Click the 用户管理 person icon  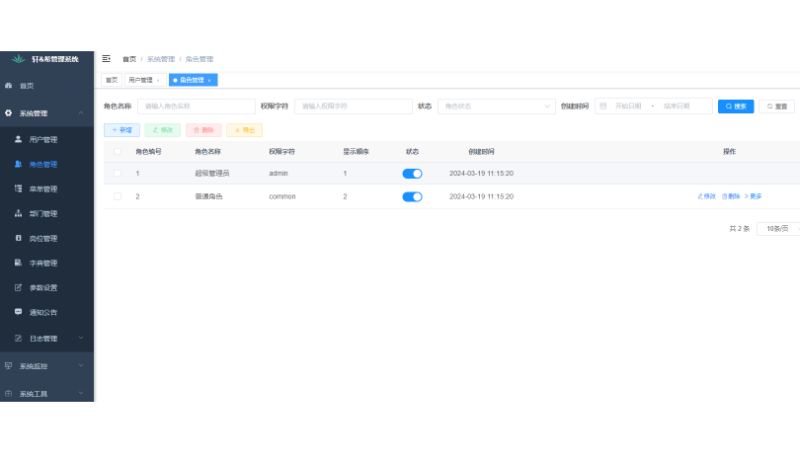point(18,139)
